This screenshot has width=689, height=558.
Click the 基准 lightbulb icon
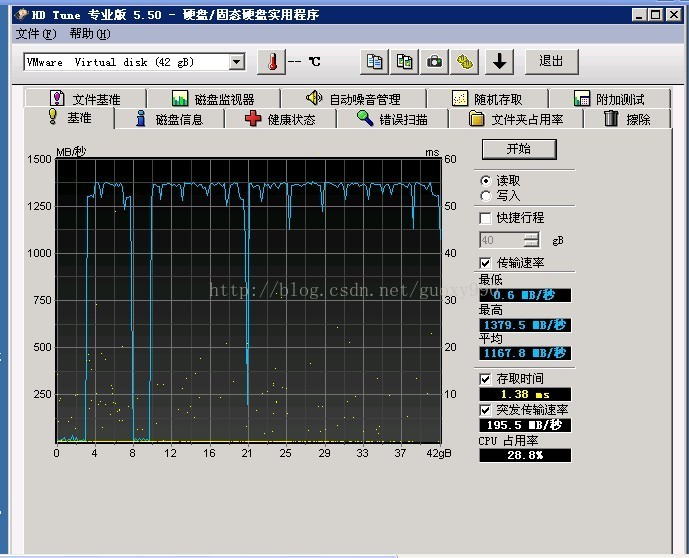point(53,117)
